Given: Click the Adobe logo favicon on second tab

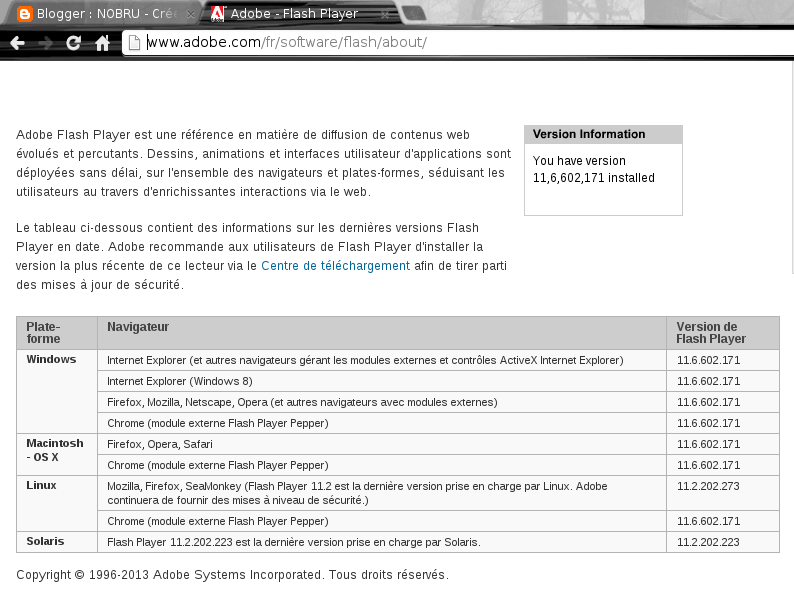Looking at the screenshot, I should (x=217, y=14).
